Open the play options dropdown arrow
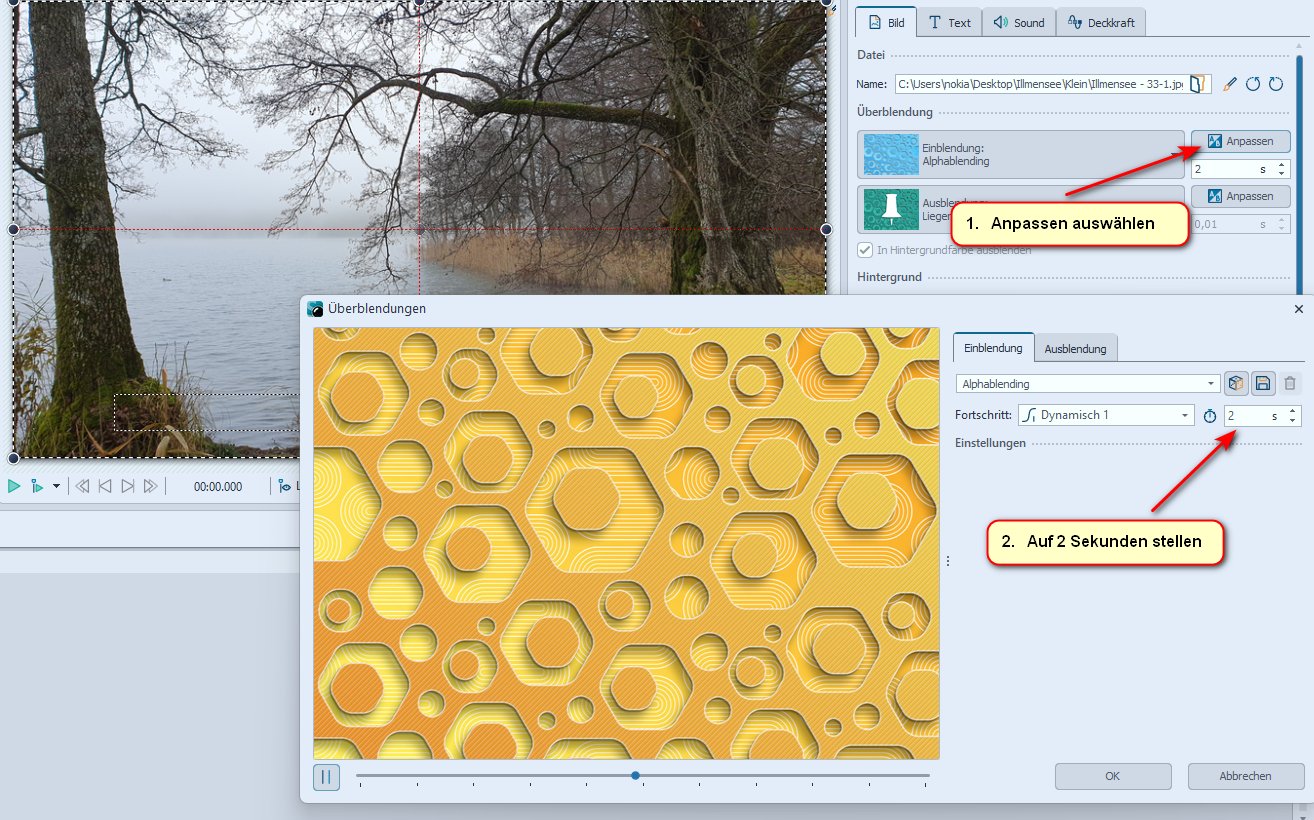The height and width of the screenshot is (820, 1314). (x=56, y=486)
